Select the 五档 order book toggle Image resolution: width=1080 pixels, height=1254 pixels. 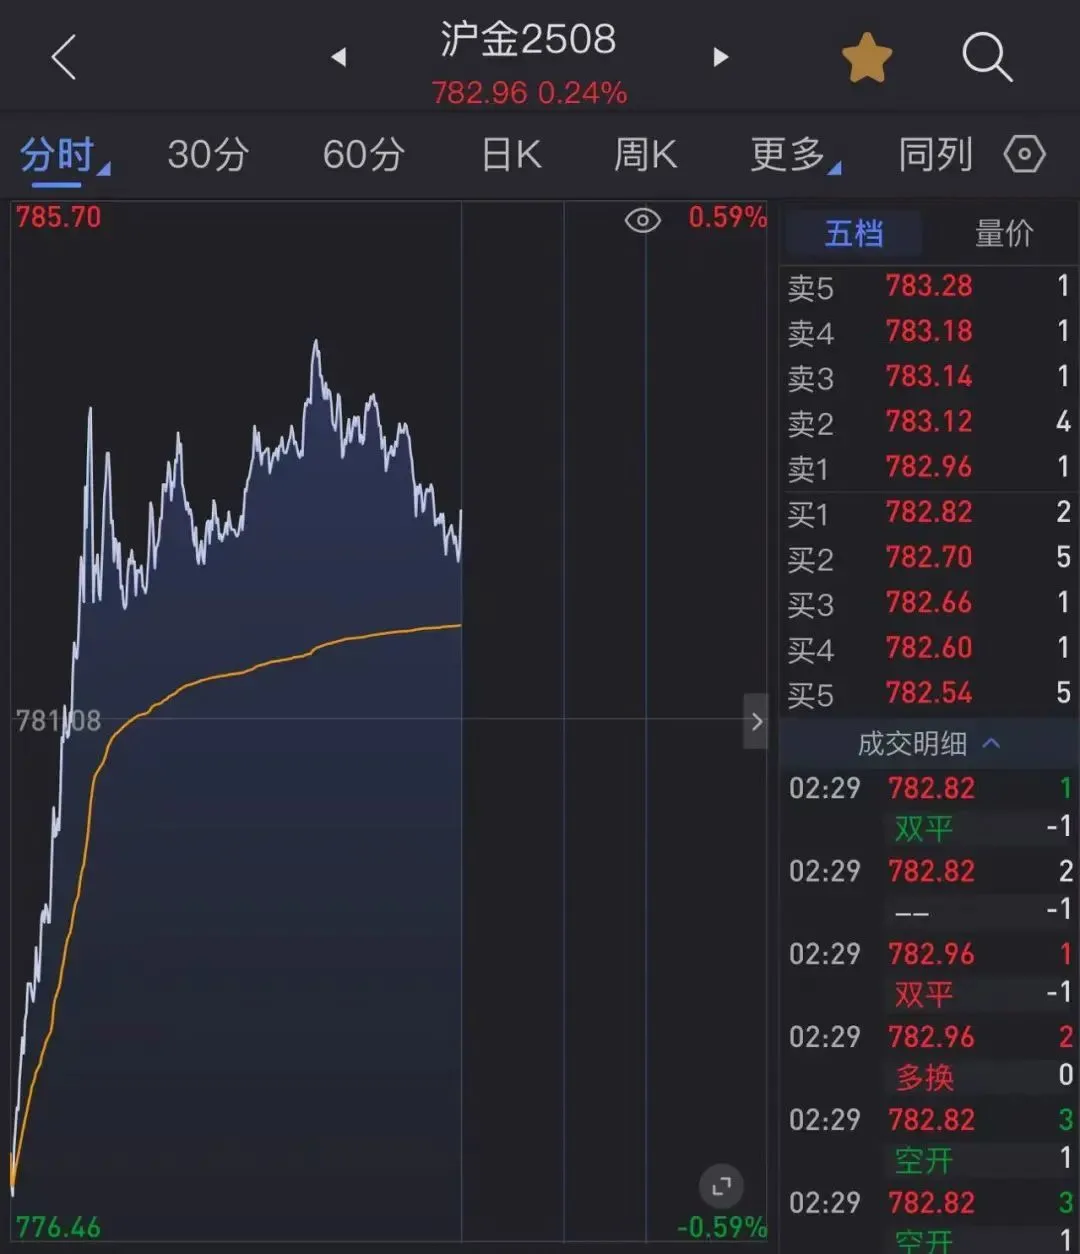click(x=853, y=234)
